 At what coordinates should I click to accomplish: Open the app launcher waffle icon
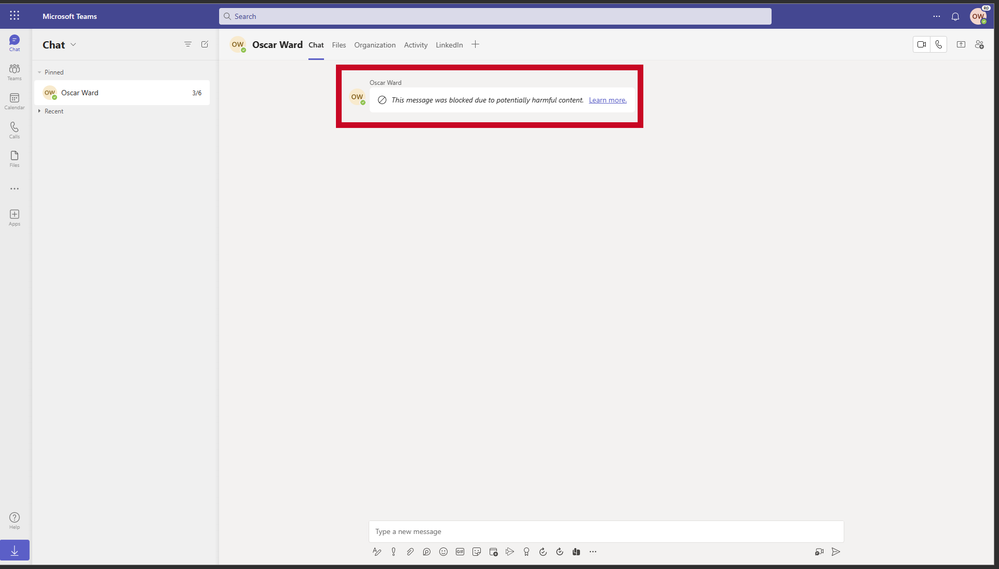pyautogui.click(x=14, y=16)
